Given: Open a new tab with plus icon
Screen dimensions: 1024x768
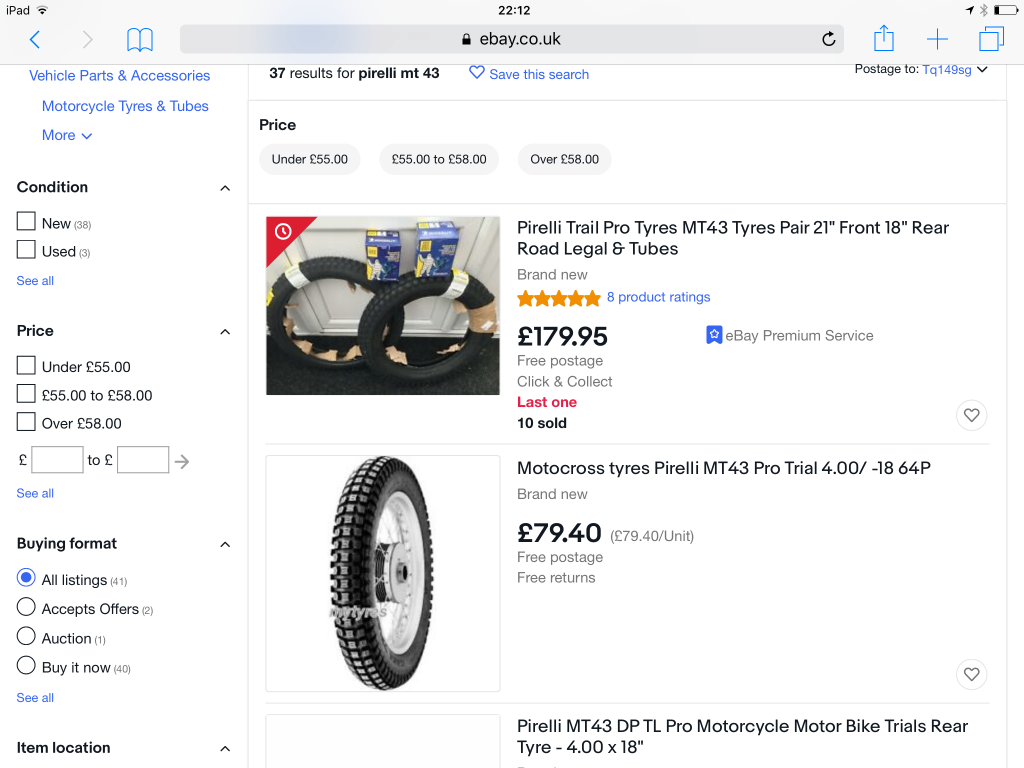Looking at the screenshot, I should [x=937, y=39].
